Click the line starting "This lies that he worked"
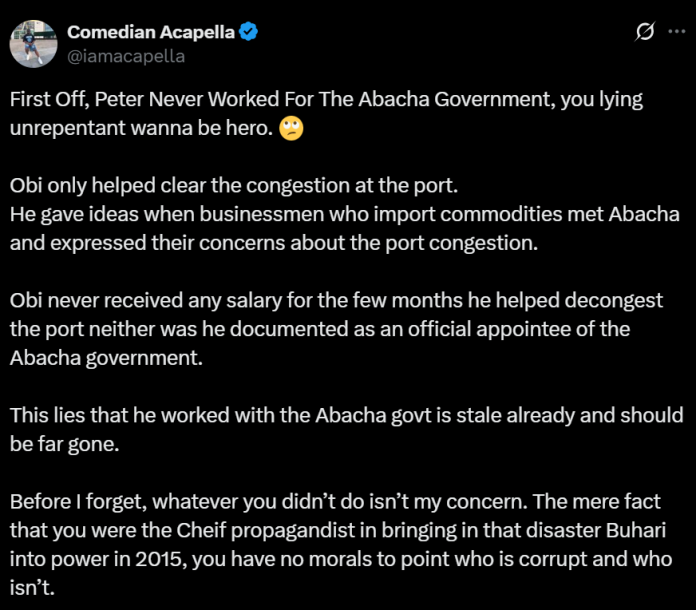The width and height of the screenshot is (696, 610). 347,416
